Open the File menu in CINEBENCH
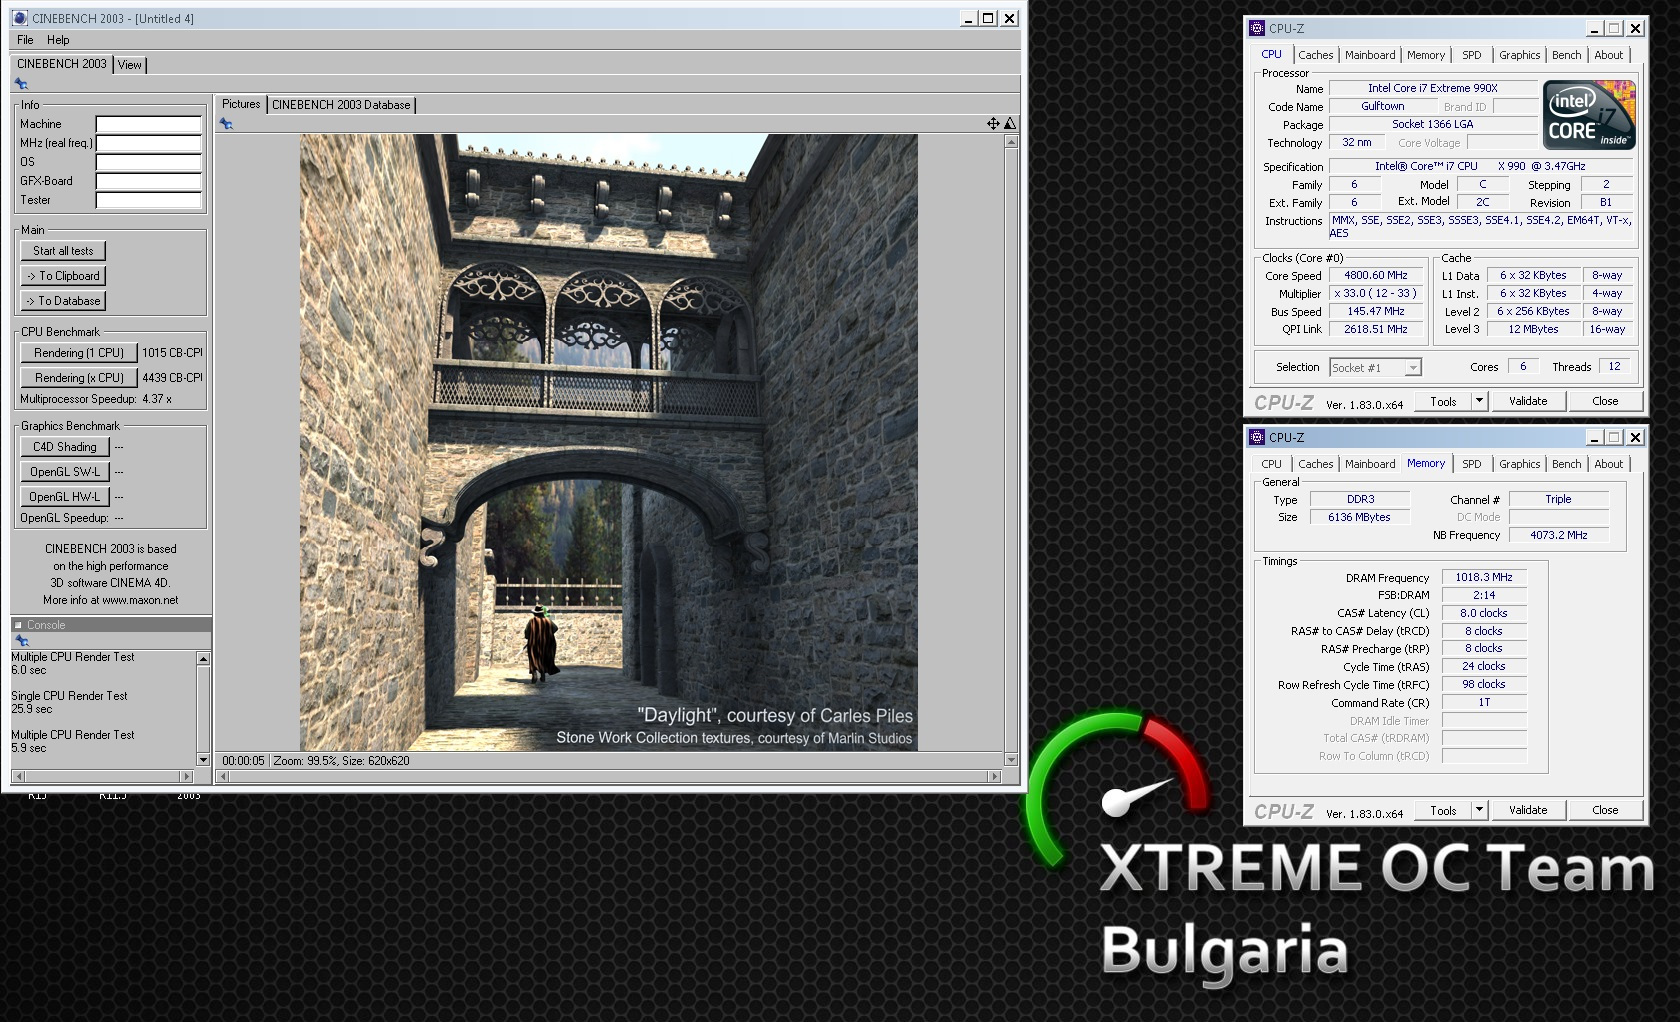This screenshot has height=1022, width=1680. [25, 40]
